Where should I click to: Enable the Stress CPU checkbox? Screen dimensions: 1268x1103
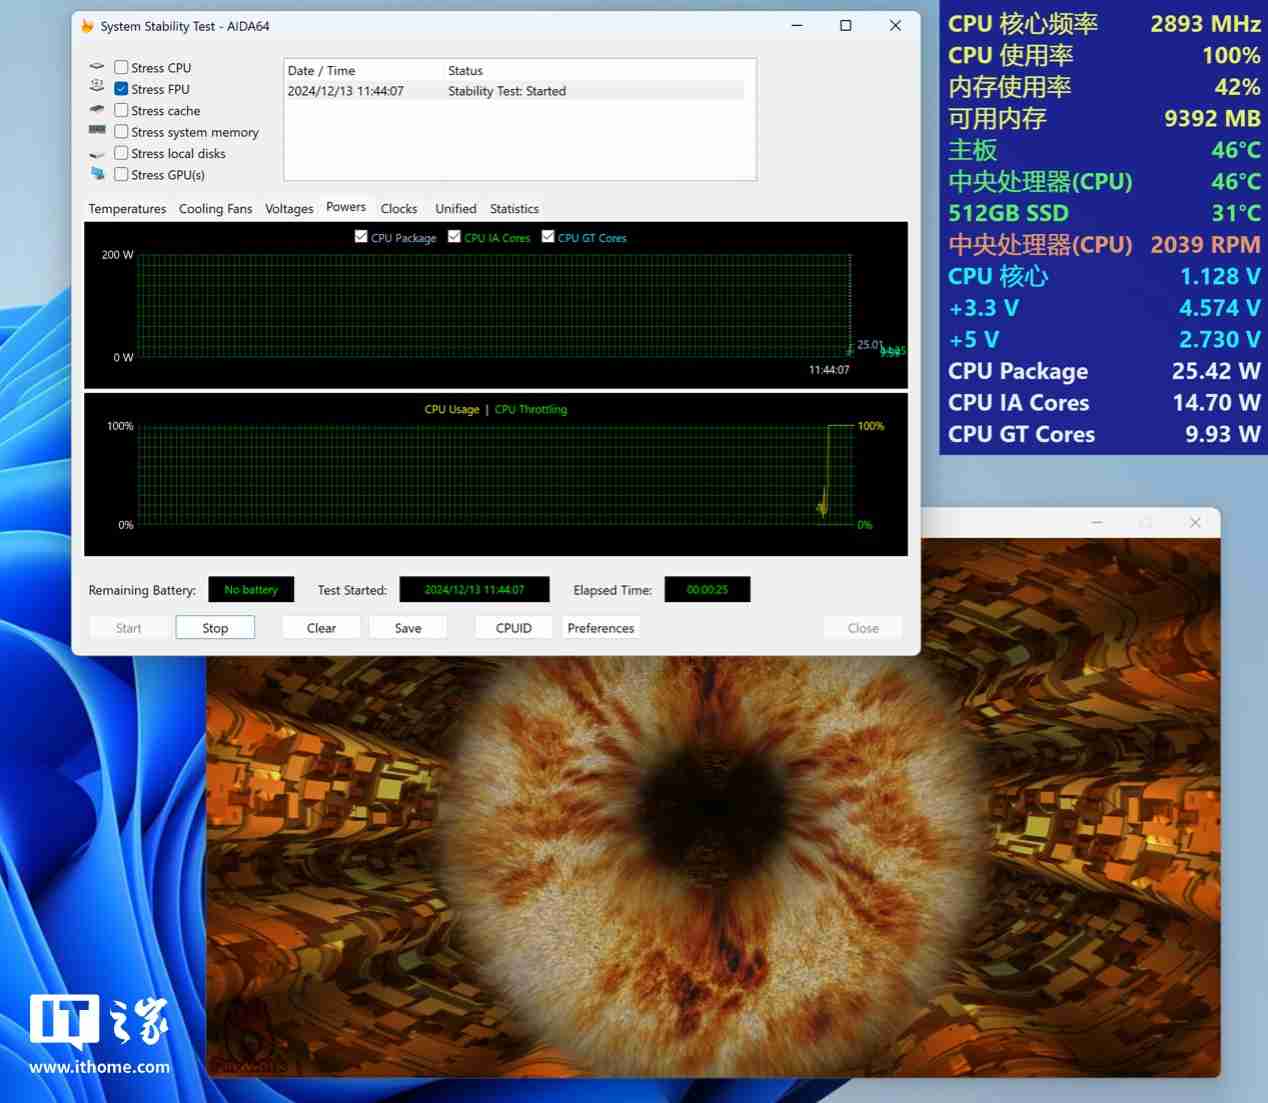click(121, 67)
